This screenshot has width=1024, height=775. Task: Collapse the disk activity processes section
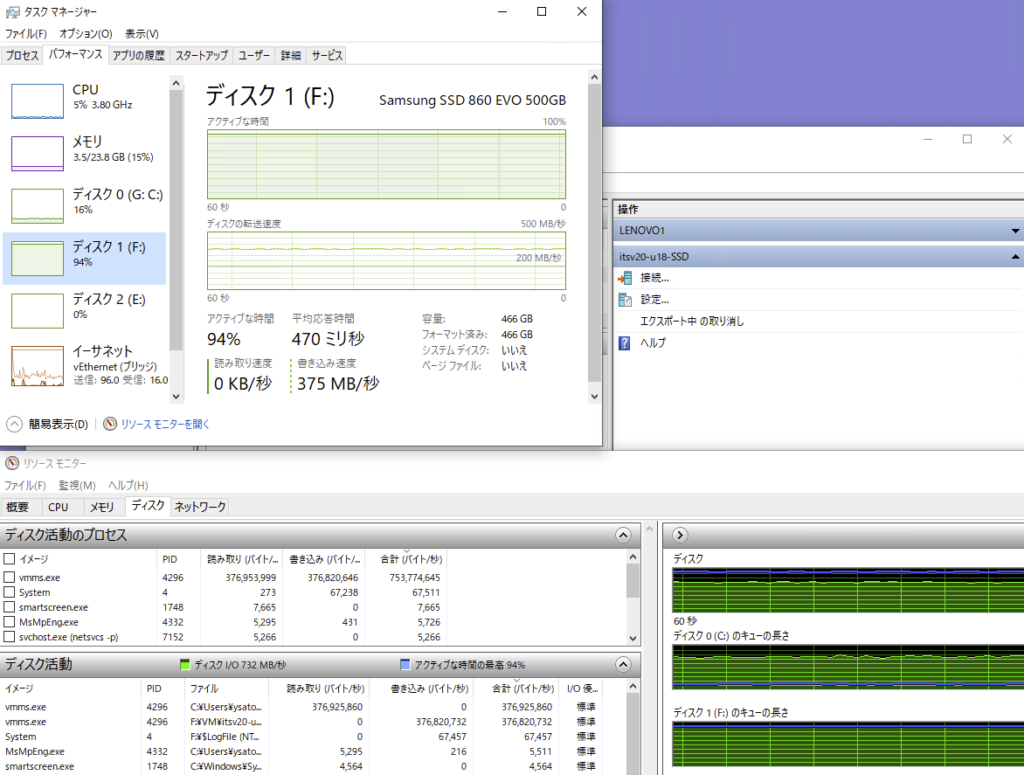[624, 535]
